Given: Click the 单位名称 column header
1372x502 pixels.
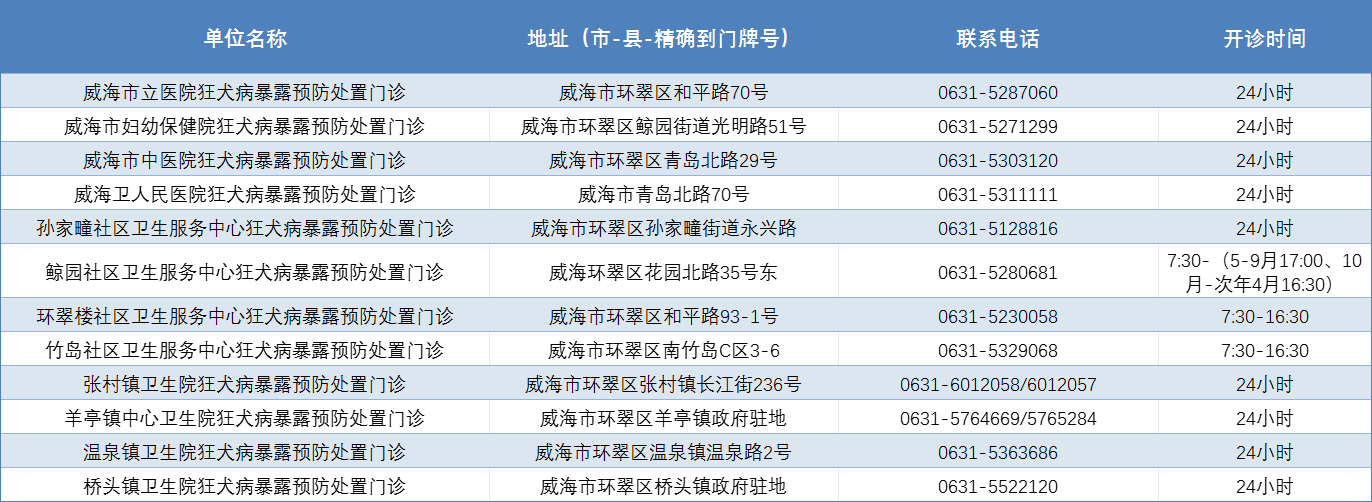Looking at the screenshot, I should coord(245,38).
